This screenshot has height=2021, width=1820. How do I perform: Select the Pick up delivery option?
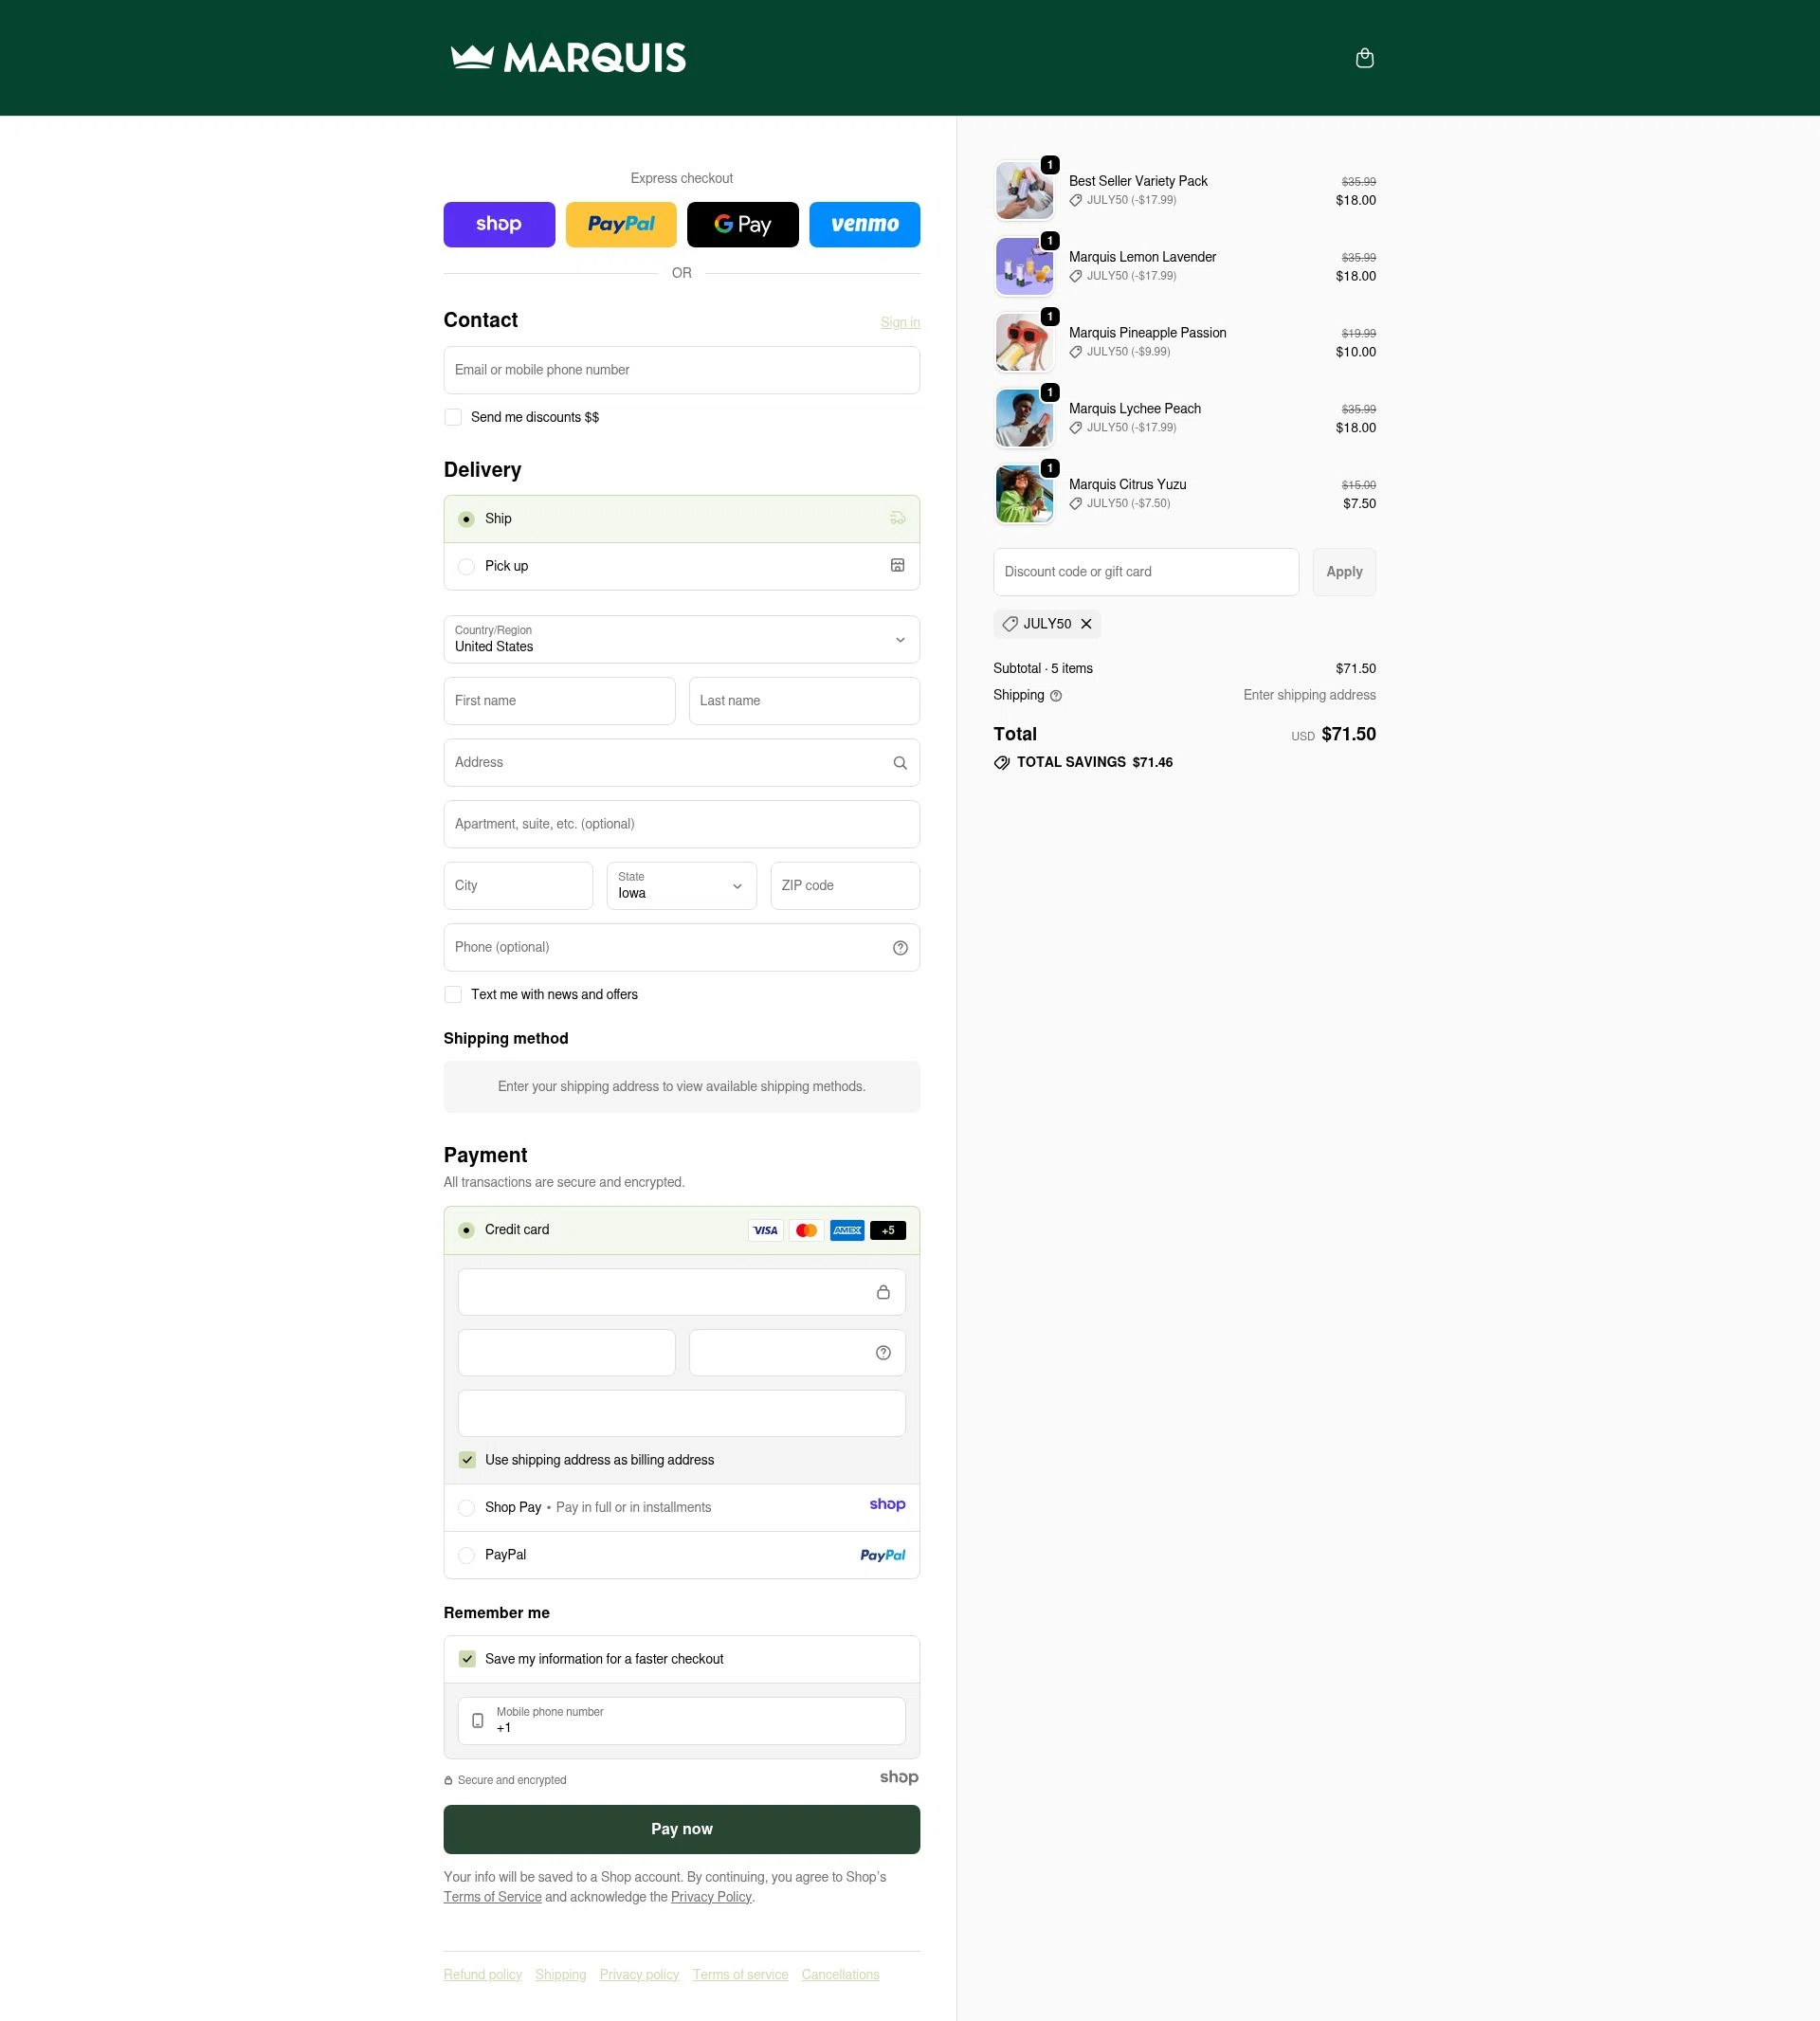pyautogui.click(x=466, y=566)
